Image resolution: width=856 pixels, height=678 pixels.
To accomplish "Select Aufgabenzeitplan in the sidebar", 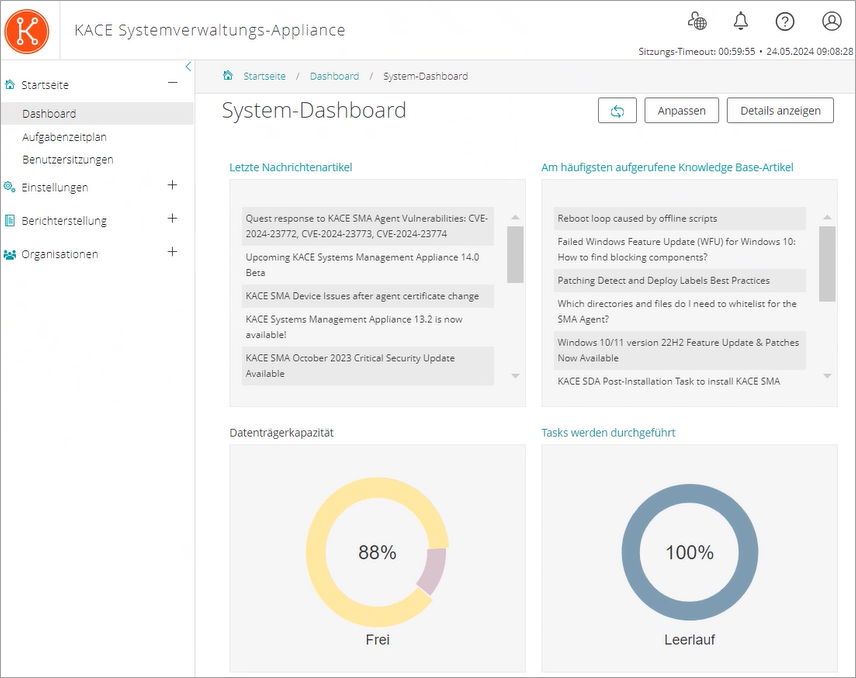I will pyautogui.click(x=64, y=137).
